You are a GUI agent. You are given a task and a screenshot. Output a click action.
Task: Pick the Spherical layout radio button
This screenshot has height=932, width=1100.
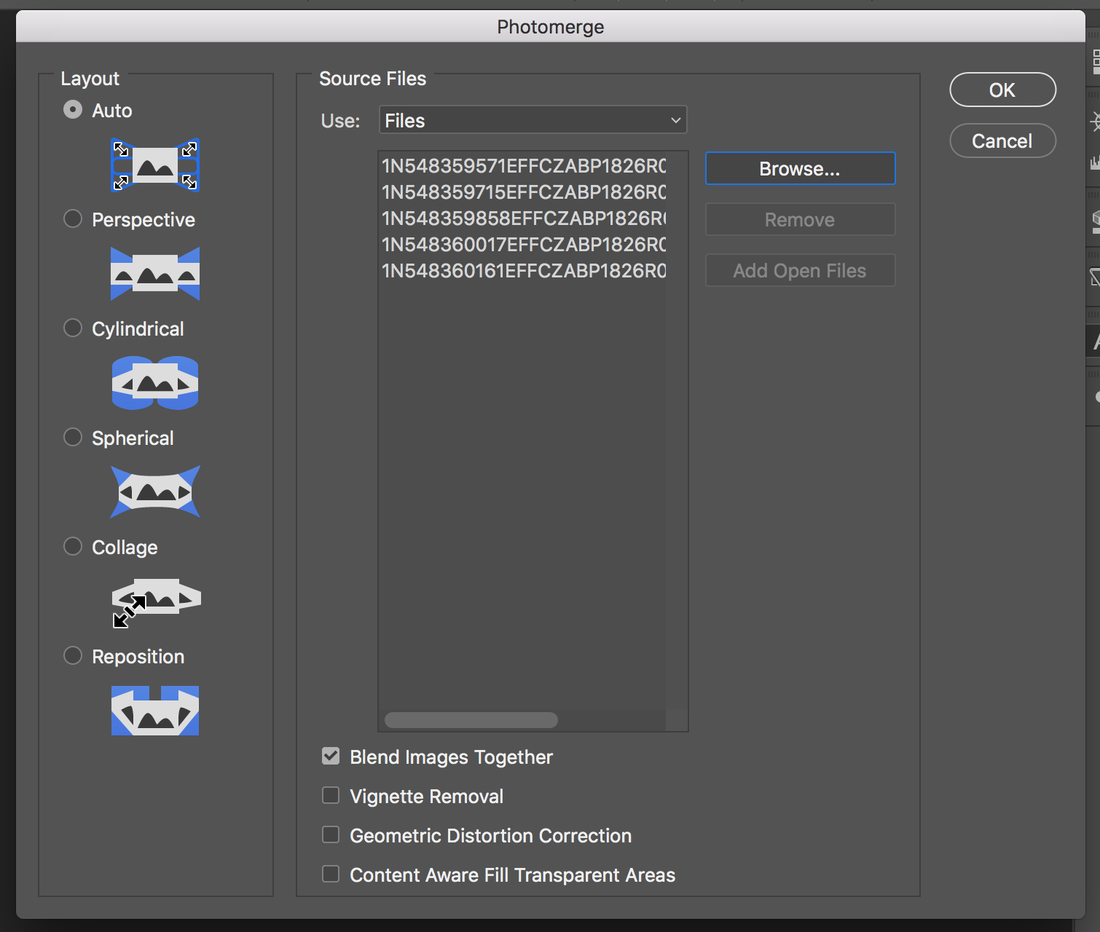click(73, 437)
